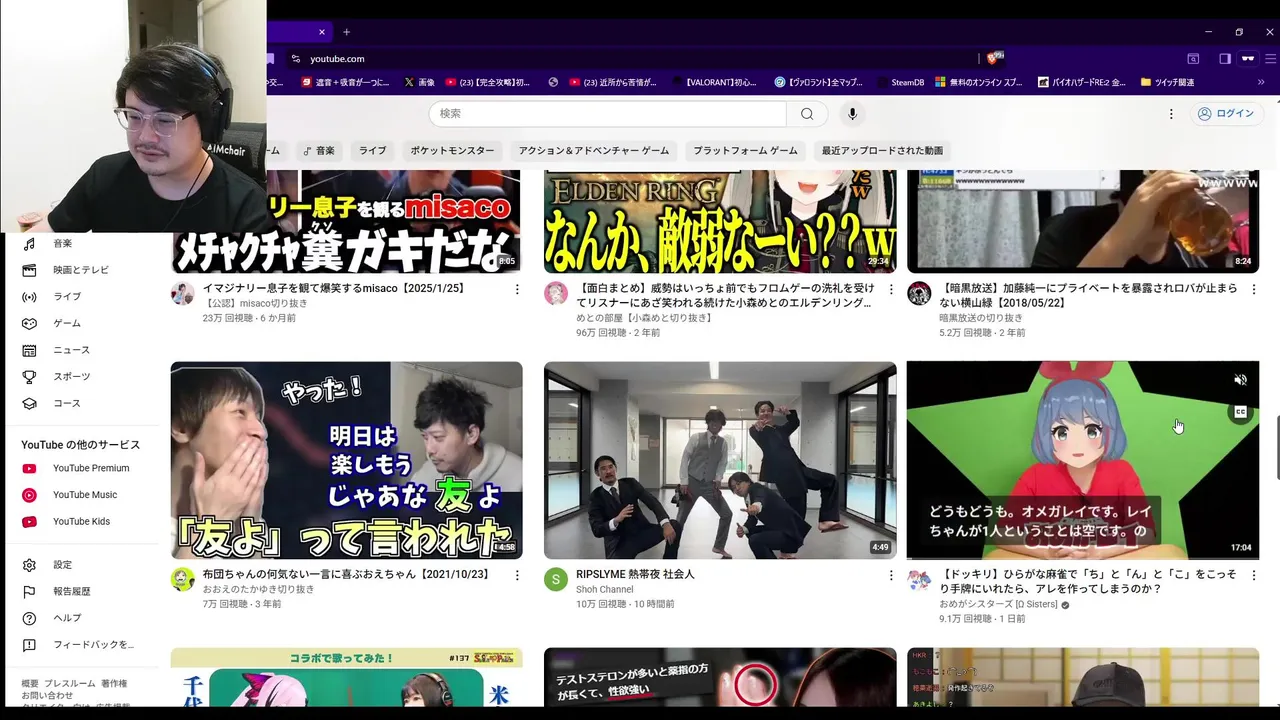
Task: Open the X 画像 bookmark
Action: point(419,83)
